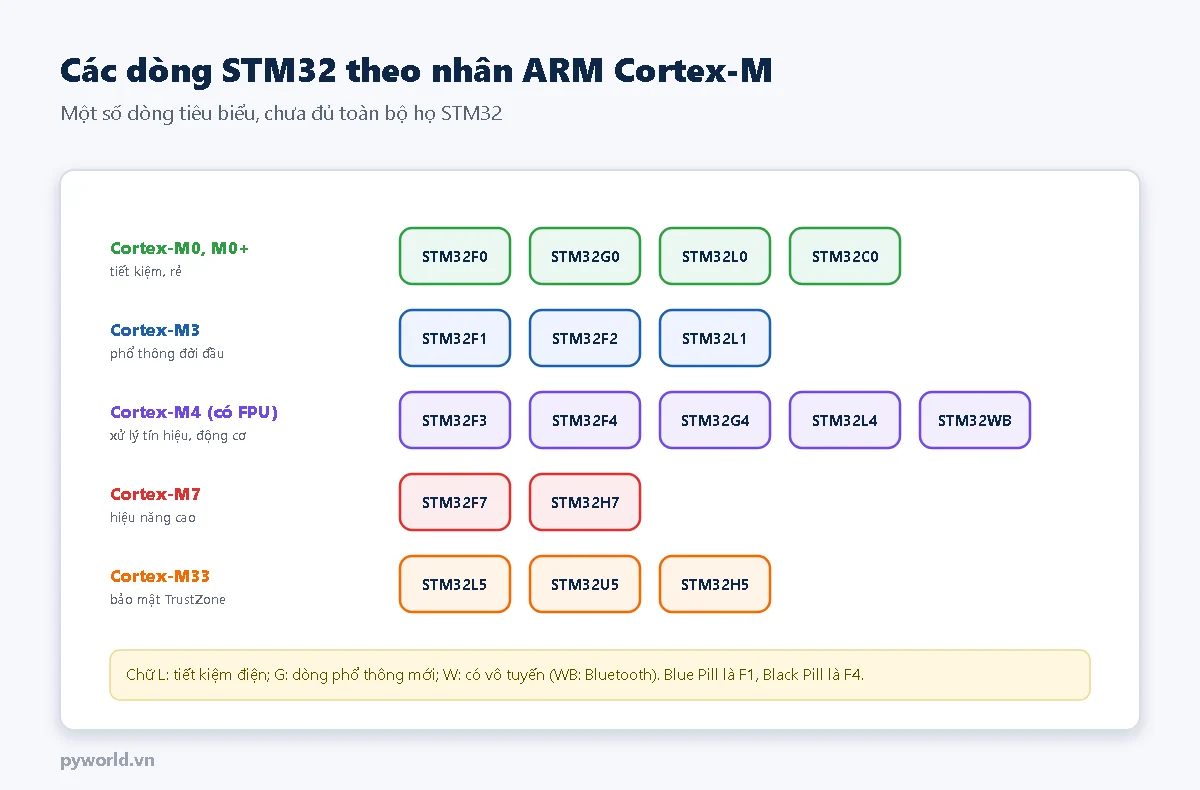This screenshot has height=790, width=1200.
Task: Select the STM32WB box
Action: pyautogui.click(x=975, y=420)
